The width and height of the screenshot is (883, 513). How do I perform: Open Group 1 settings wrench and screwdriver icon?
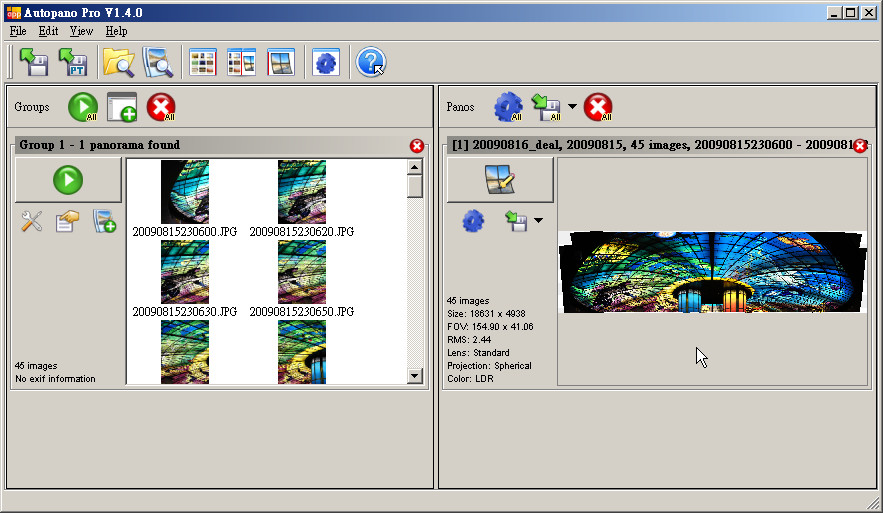[32, 221]
